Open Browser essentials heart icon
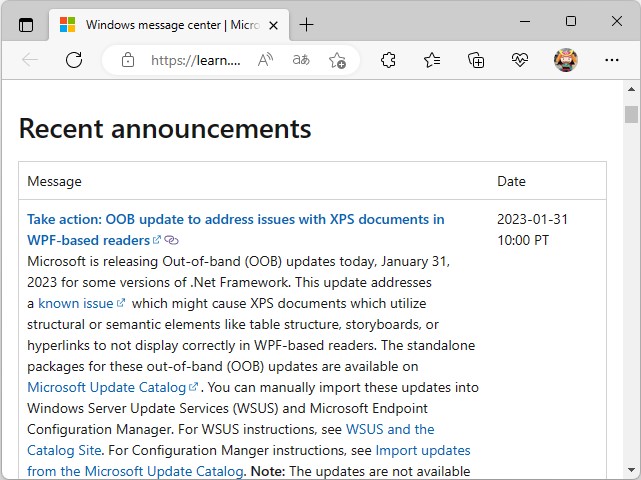The image size is (641, 480). point(520,60)
